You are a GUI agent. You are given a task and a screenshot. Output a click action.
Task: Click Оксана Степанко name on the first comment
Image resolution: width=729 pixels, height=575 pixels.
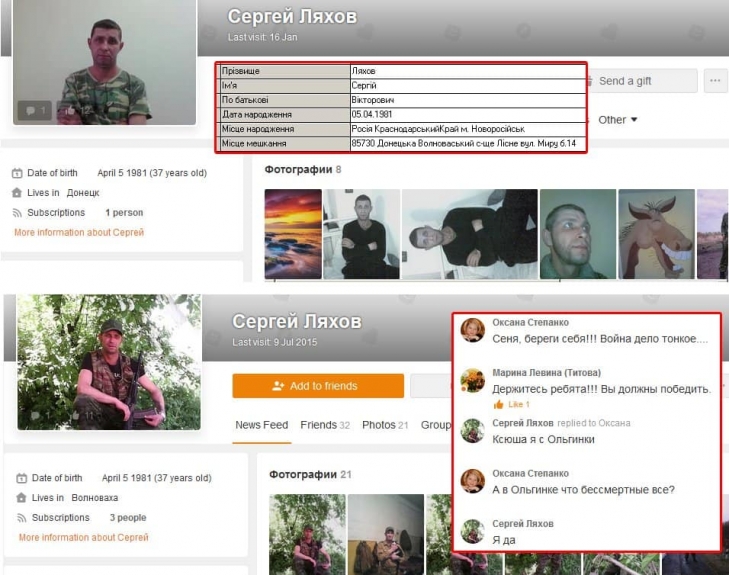pyautogui.click(x=530, y=323)
